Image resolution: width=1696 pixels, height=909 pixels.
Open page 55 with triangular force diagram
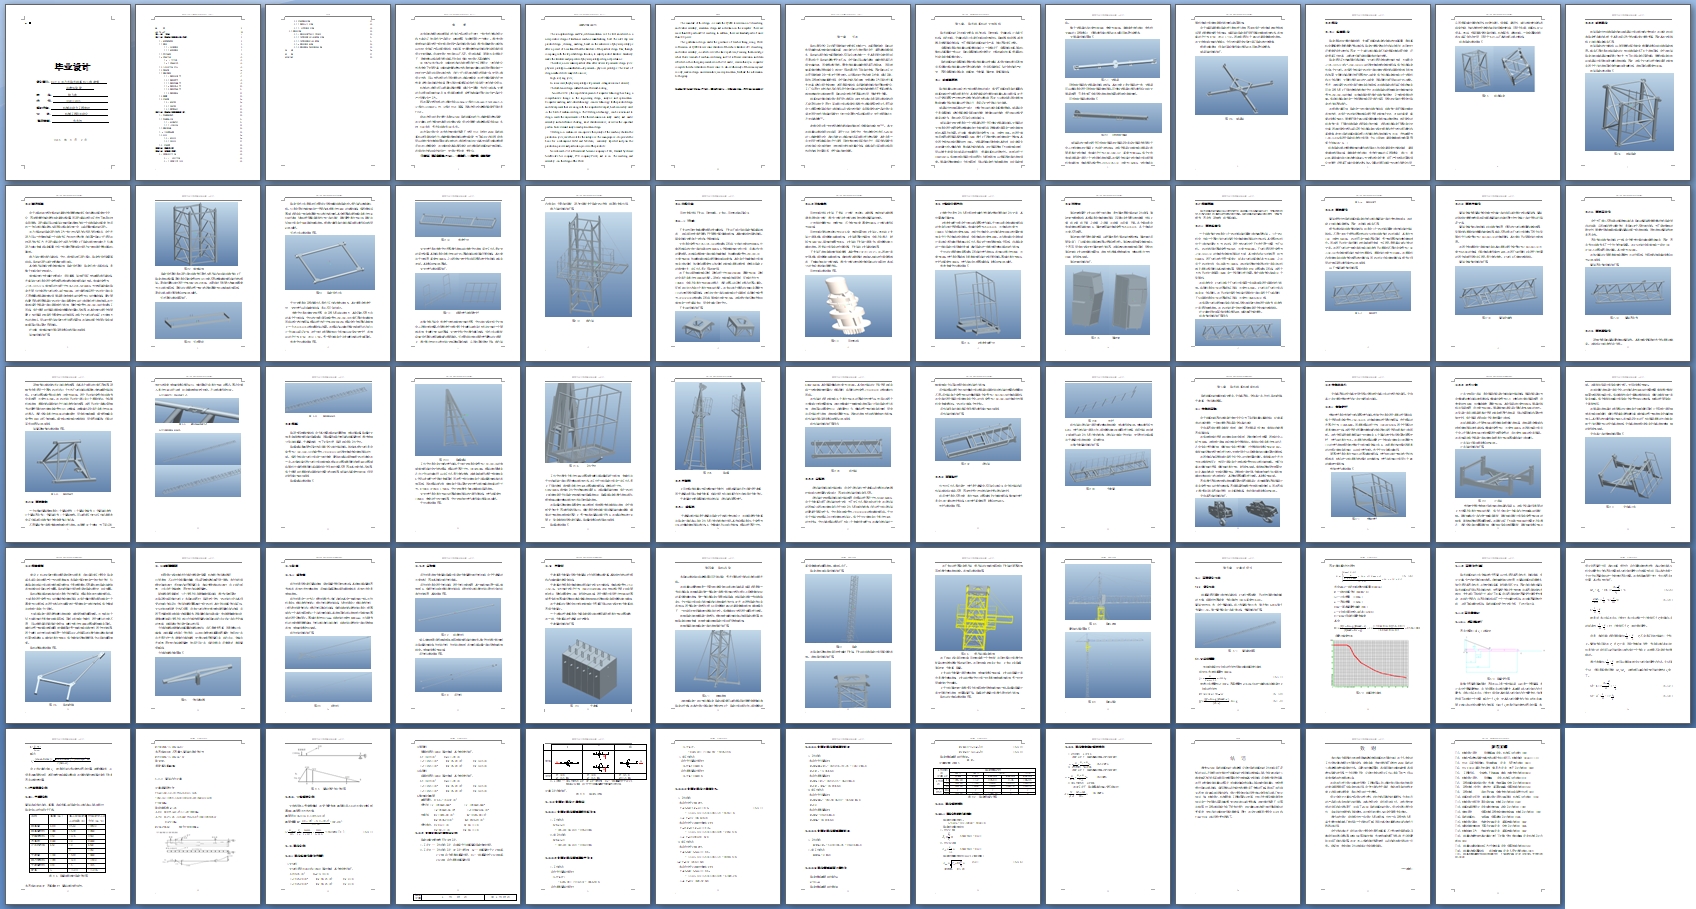pyautogui.click(x=328, y=816)
